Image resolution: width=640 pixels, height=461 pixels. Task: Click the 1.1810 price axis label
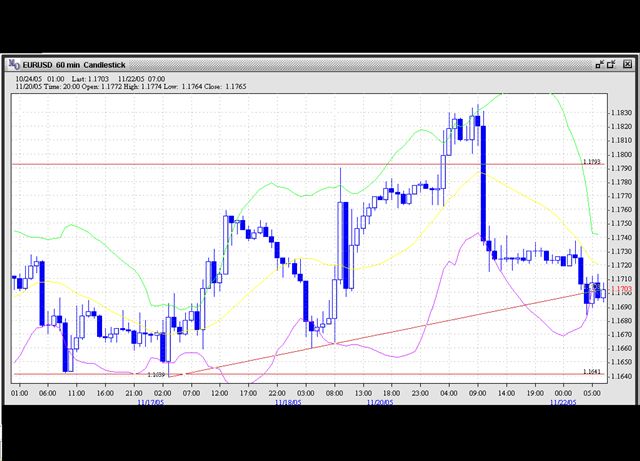tap(620, 140)
